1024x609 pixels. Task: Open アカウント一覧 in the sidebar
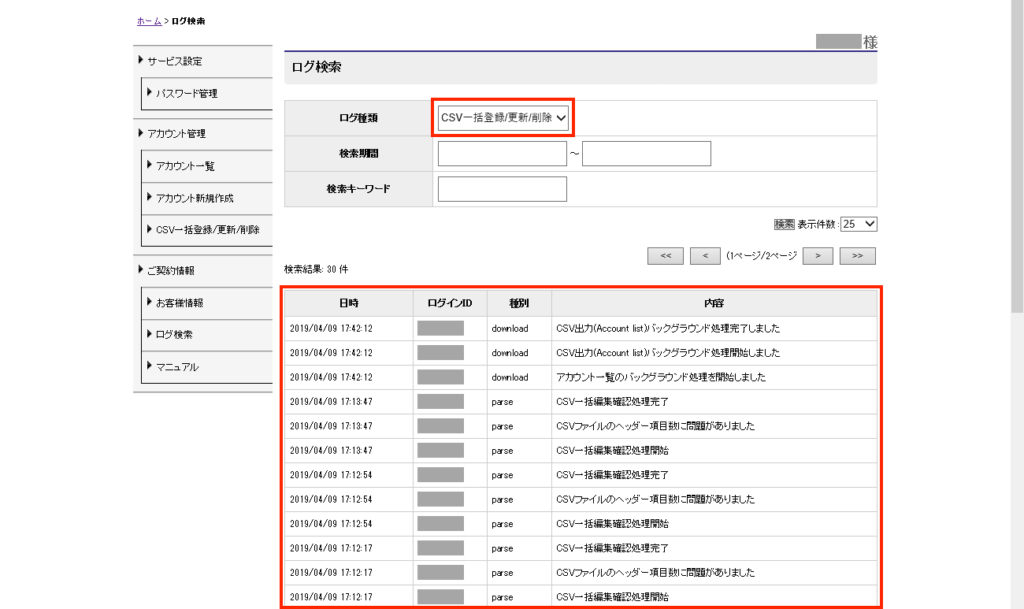tap(186, 166)
